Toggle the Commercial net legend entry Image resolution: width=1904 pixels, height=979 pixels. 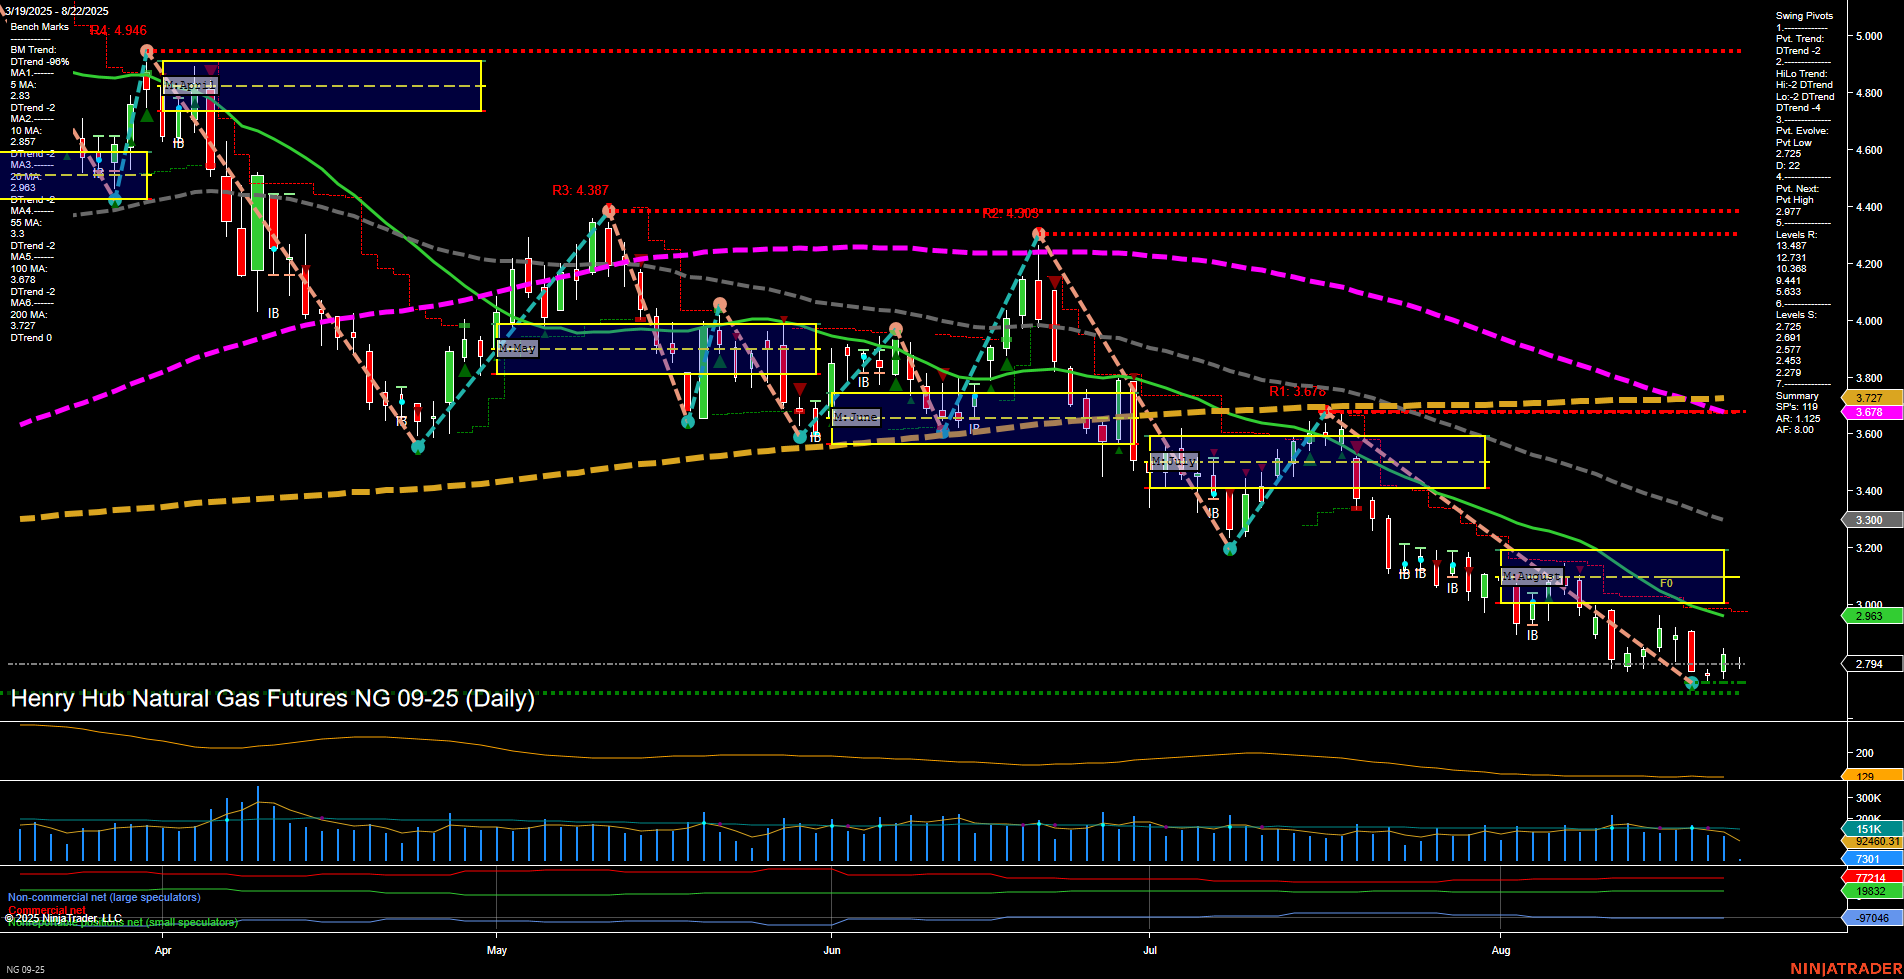coord(46,909)
